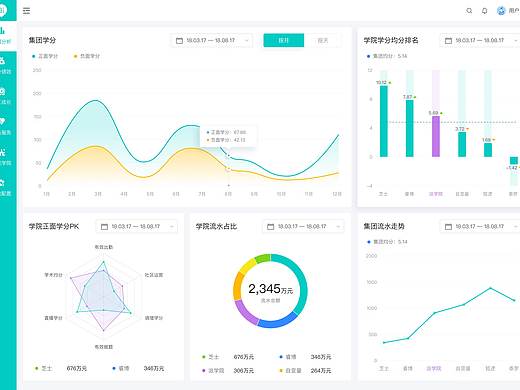Viewport: 520px width, 390px height.
Task: Click the 学院学分均分排名 card title
Action: pyautogui.click(x=391, y=40)
